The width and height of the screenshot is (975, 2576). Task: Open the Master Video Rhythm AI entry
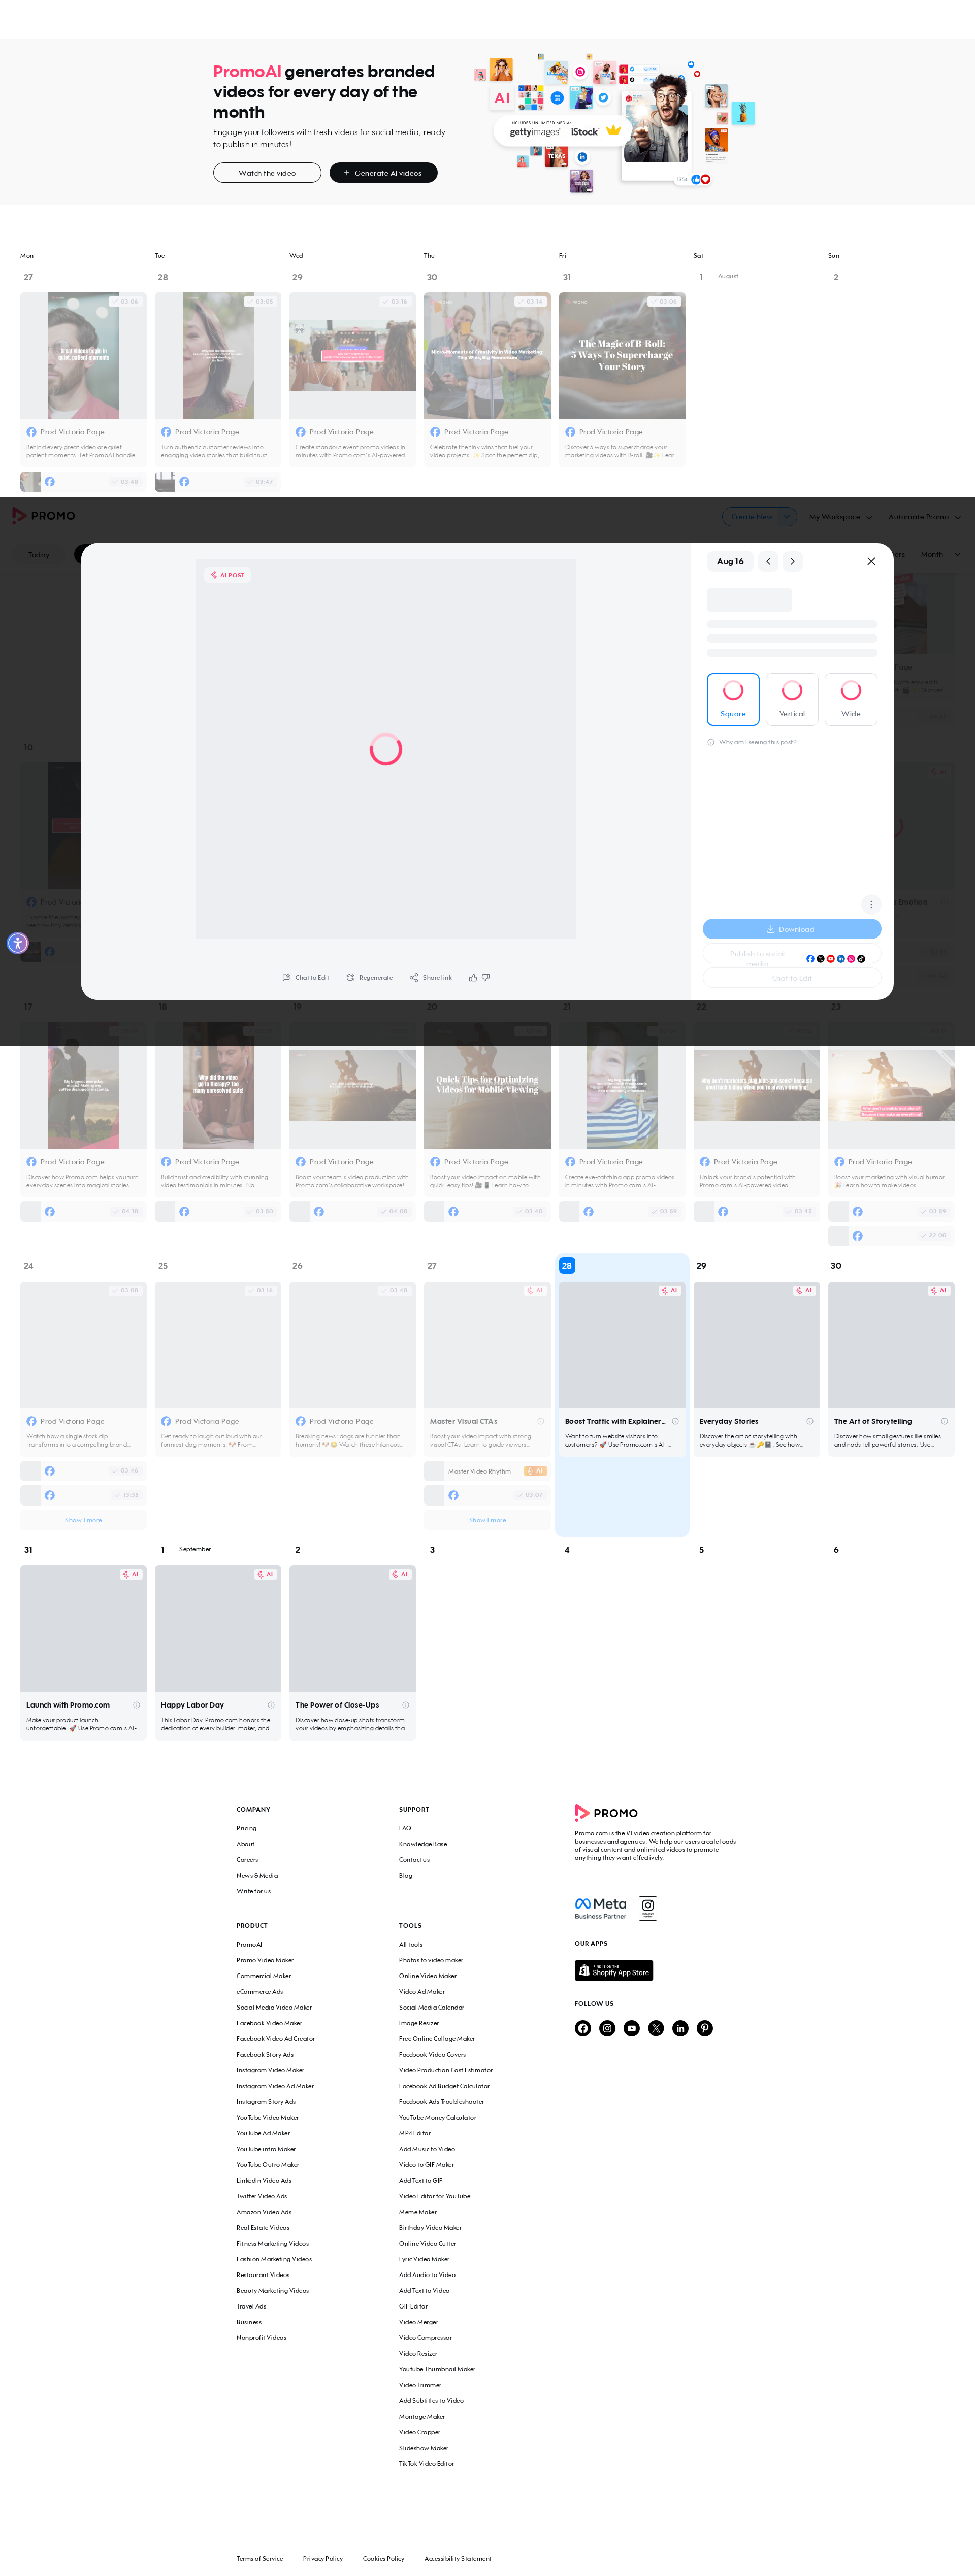tap(487, 1471)
